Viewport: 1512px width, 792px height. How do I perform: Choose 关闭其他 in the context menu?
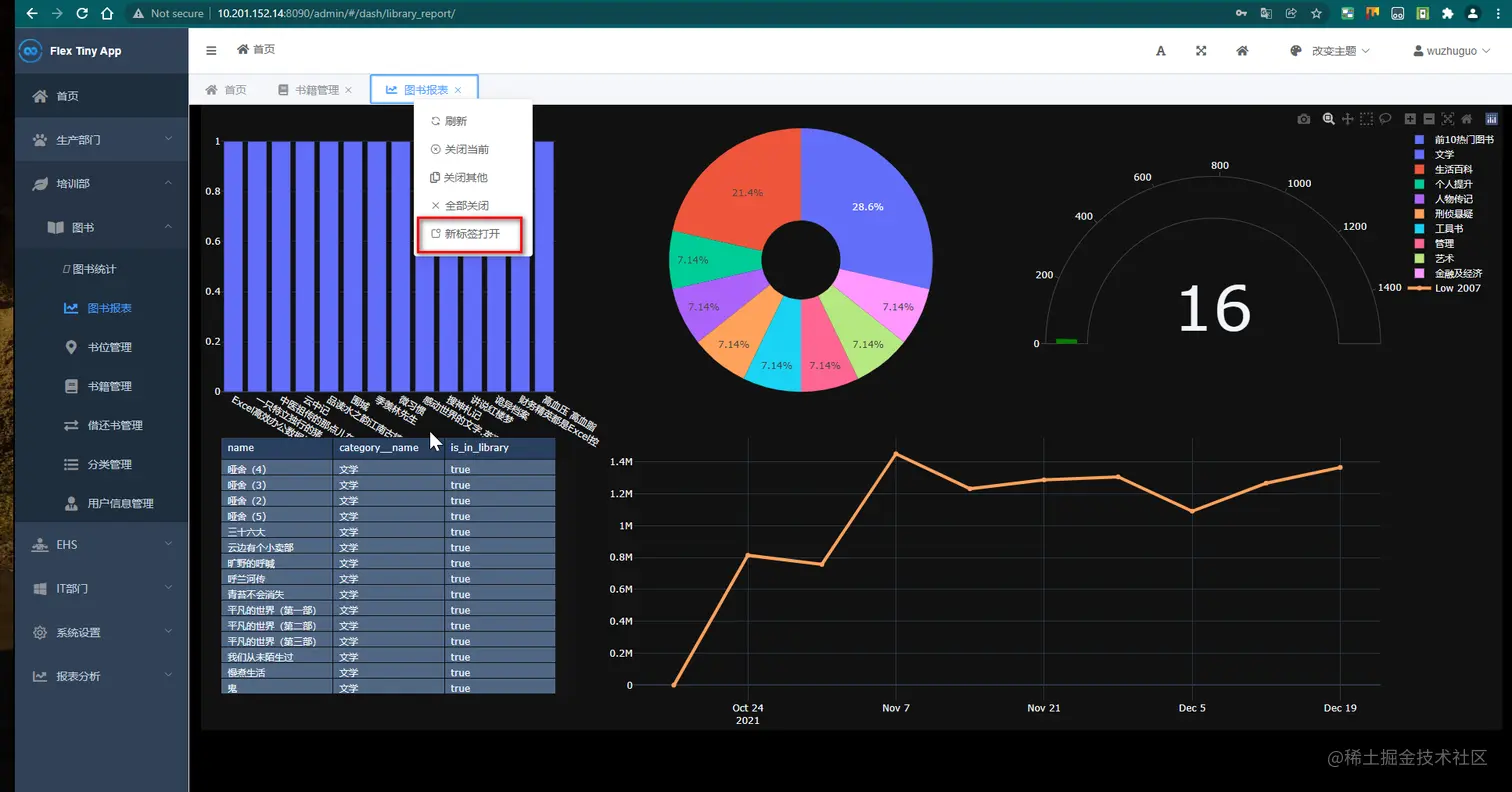(473, 178)
